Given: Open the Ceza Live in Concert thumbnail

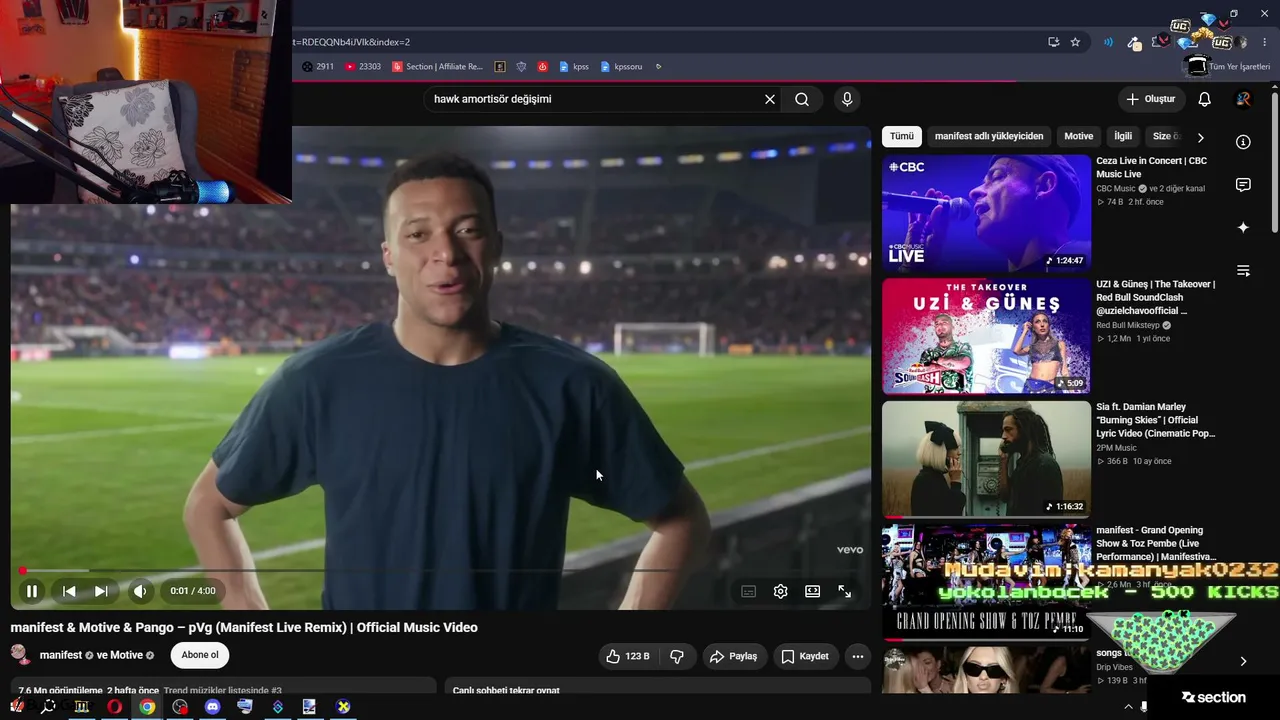Looking at the screenshot, I should (x=986, y=213).
